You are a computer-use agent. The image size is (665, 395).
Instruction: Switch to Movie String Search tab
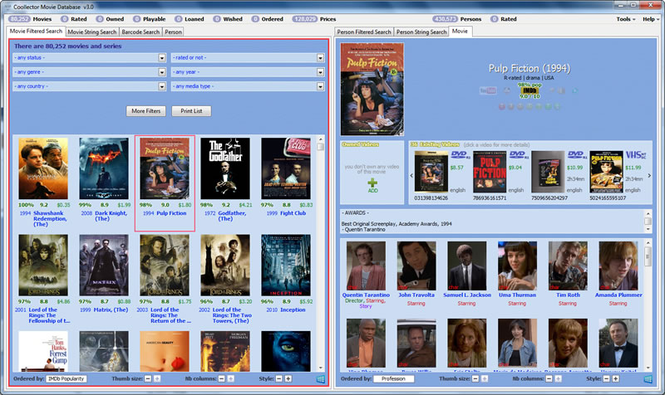point(92,32)
